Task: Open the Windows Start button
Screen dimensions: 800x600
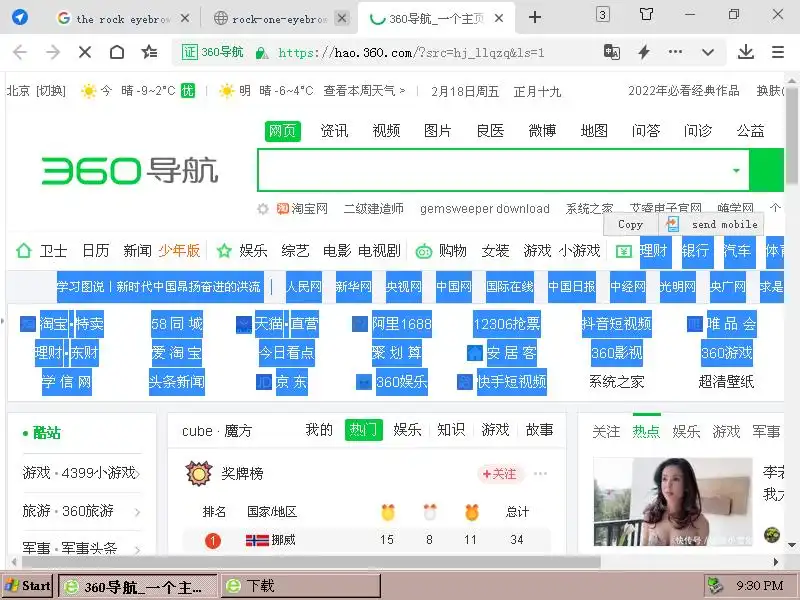Action: (27, 586)
